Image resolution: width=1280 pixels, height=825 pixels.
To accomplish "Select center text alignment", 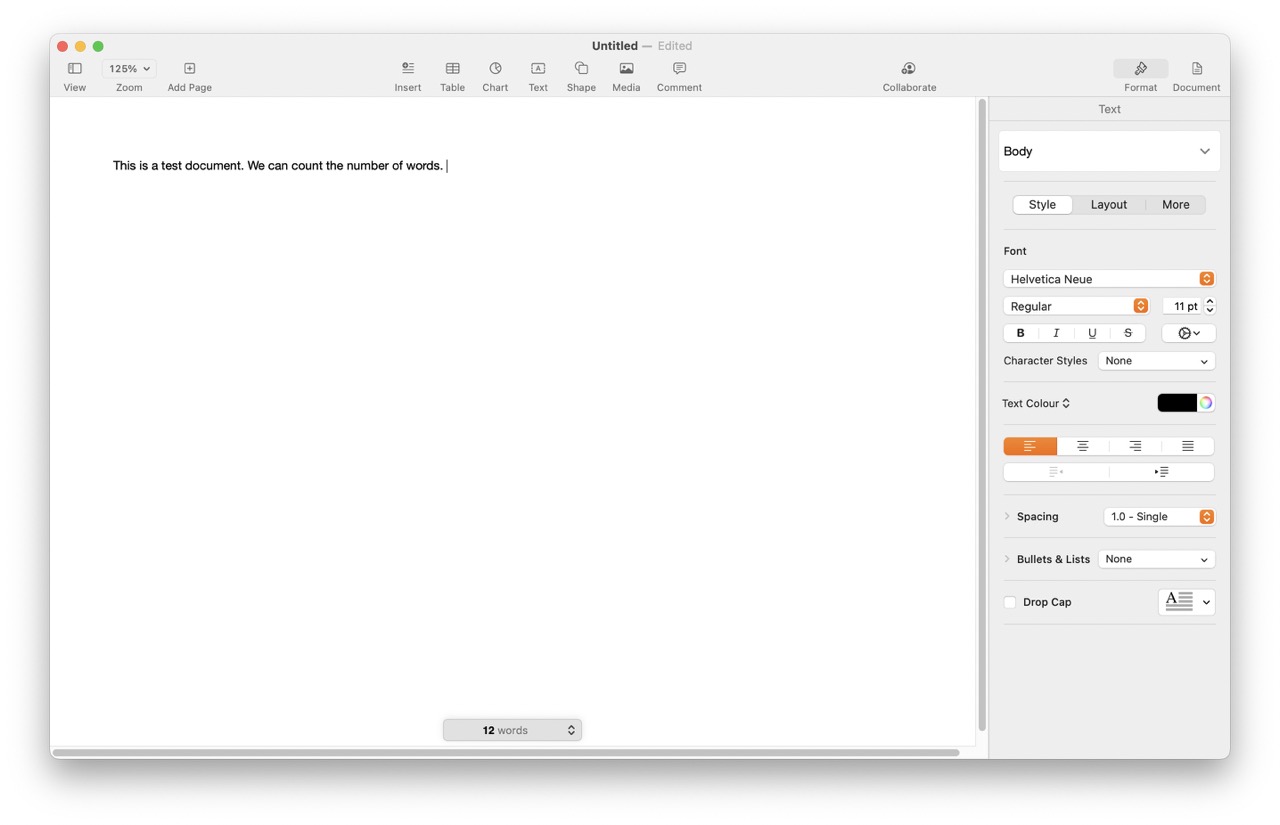I will (x=1082, y=446).
